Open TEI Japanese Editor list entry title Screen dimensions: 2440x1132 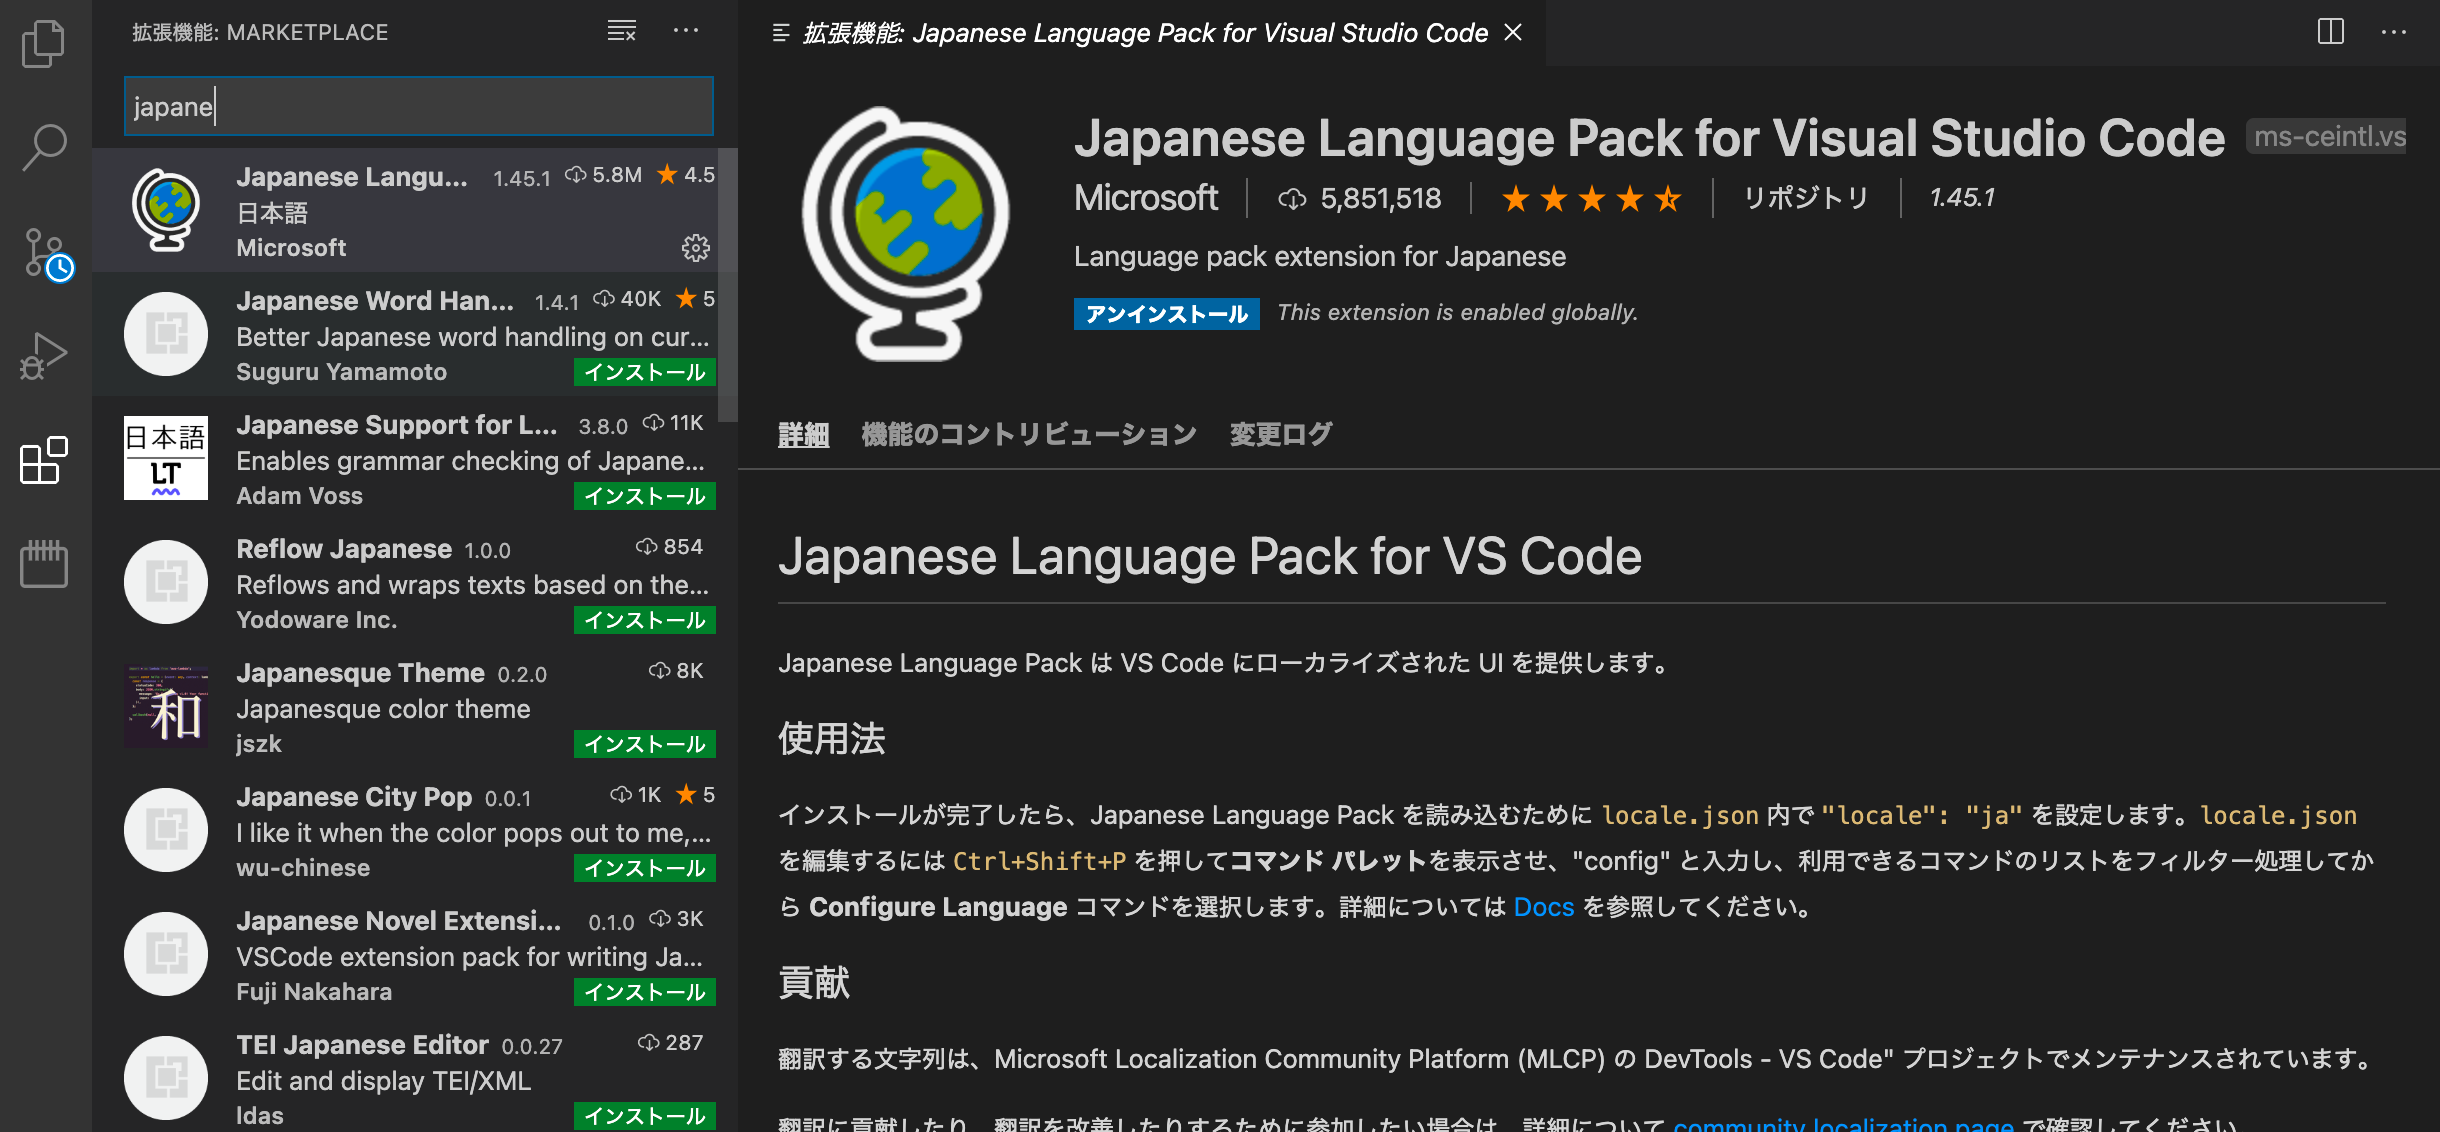362,1045
